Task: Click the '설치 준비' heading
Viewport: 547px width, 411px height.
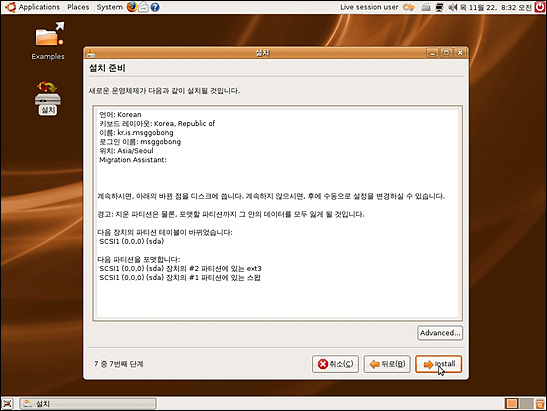Action: pos(107,68)
